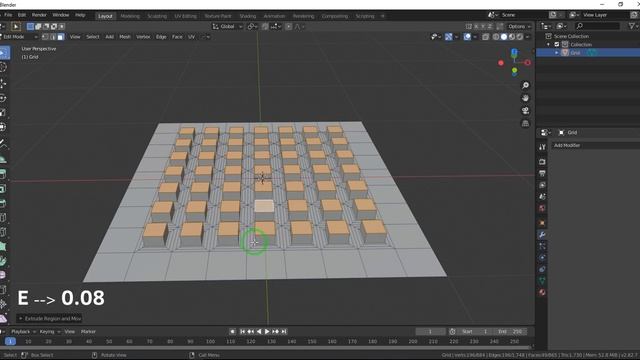640x360 pixels.
Task: Open the Object Data properties green triangle tab
Action: click(x=542, y=281)
